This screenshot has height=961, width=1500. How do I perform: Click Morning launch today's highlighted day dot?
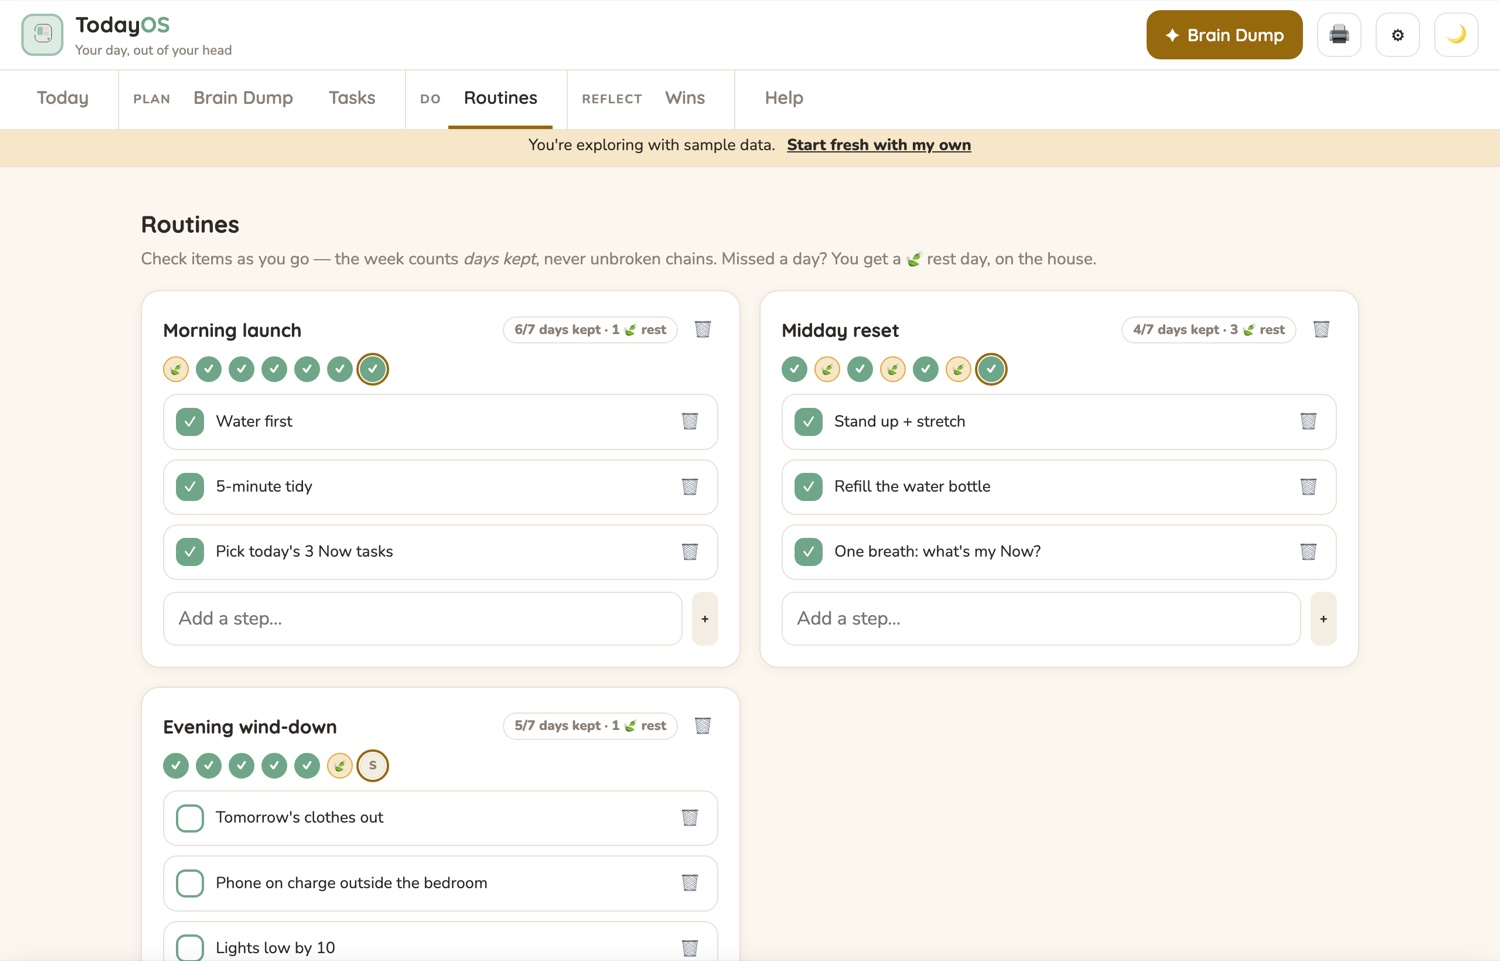(x=373, y=369)
